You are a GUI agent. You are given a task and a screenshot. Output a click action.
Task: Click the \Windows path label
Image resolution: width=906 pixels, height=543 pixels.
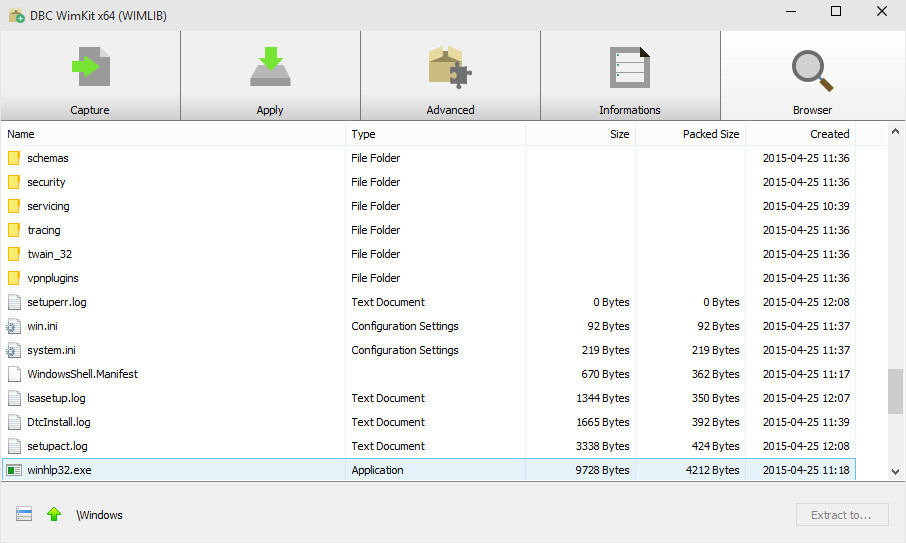(99, 515)
